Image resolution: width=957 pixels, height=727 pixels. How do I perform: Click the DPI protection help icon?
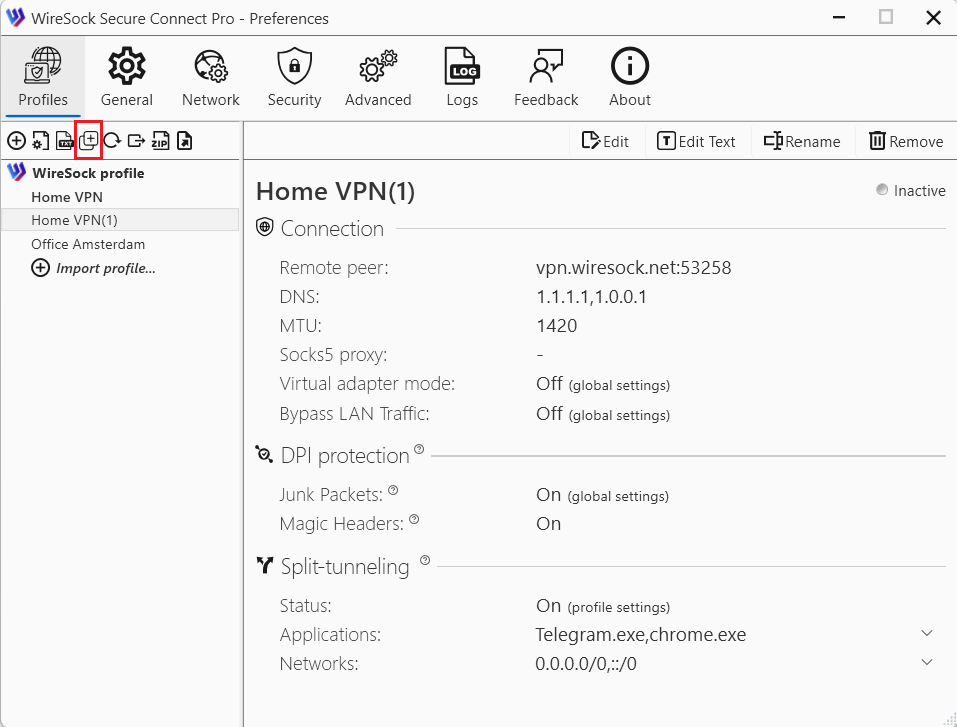coord(419,453)
